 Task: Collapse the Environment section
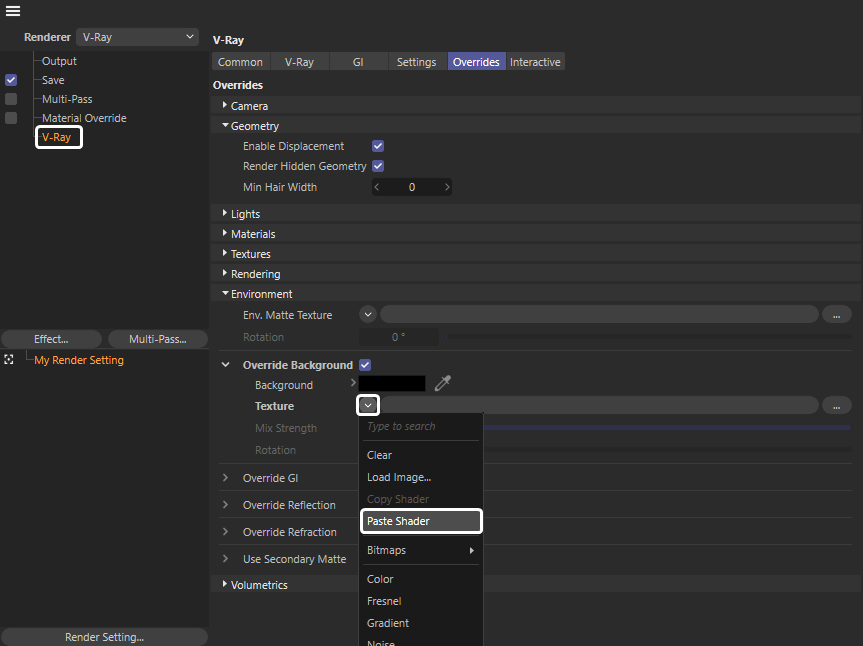225,293
